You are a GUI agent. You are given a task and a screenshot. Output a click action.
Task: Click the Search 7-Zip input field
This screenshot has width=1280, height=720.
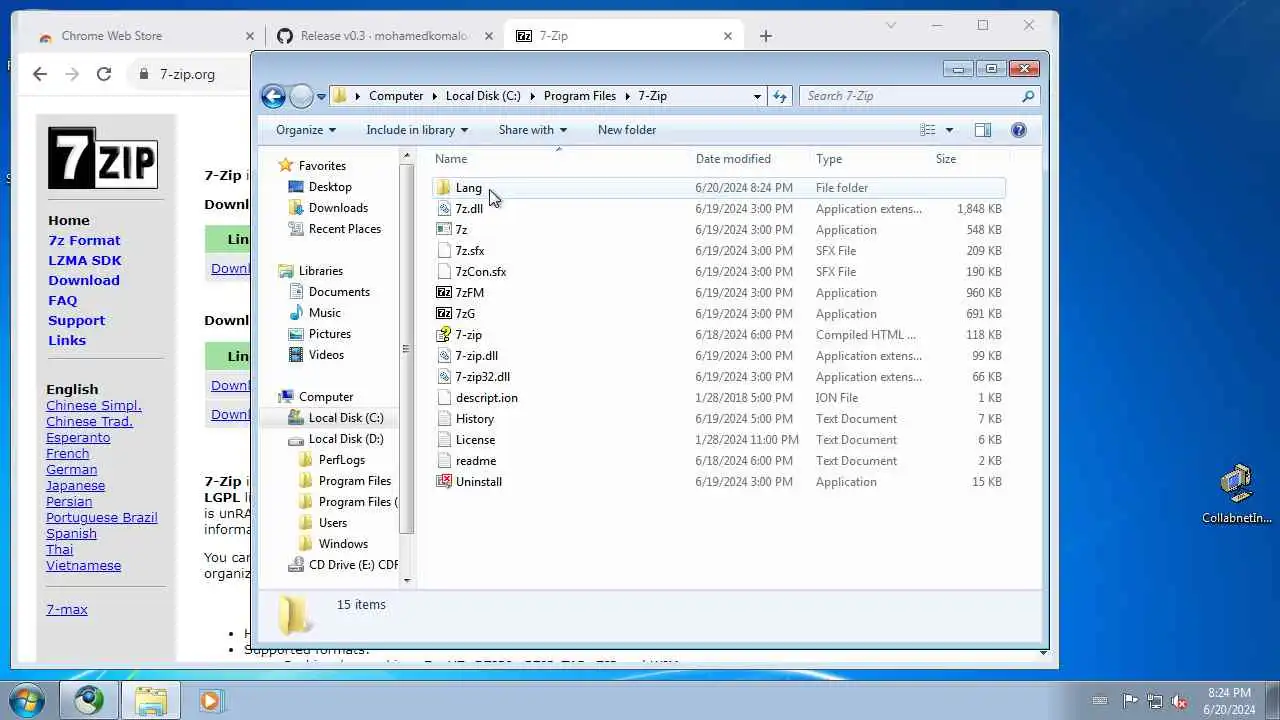(910, 96)
